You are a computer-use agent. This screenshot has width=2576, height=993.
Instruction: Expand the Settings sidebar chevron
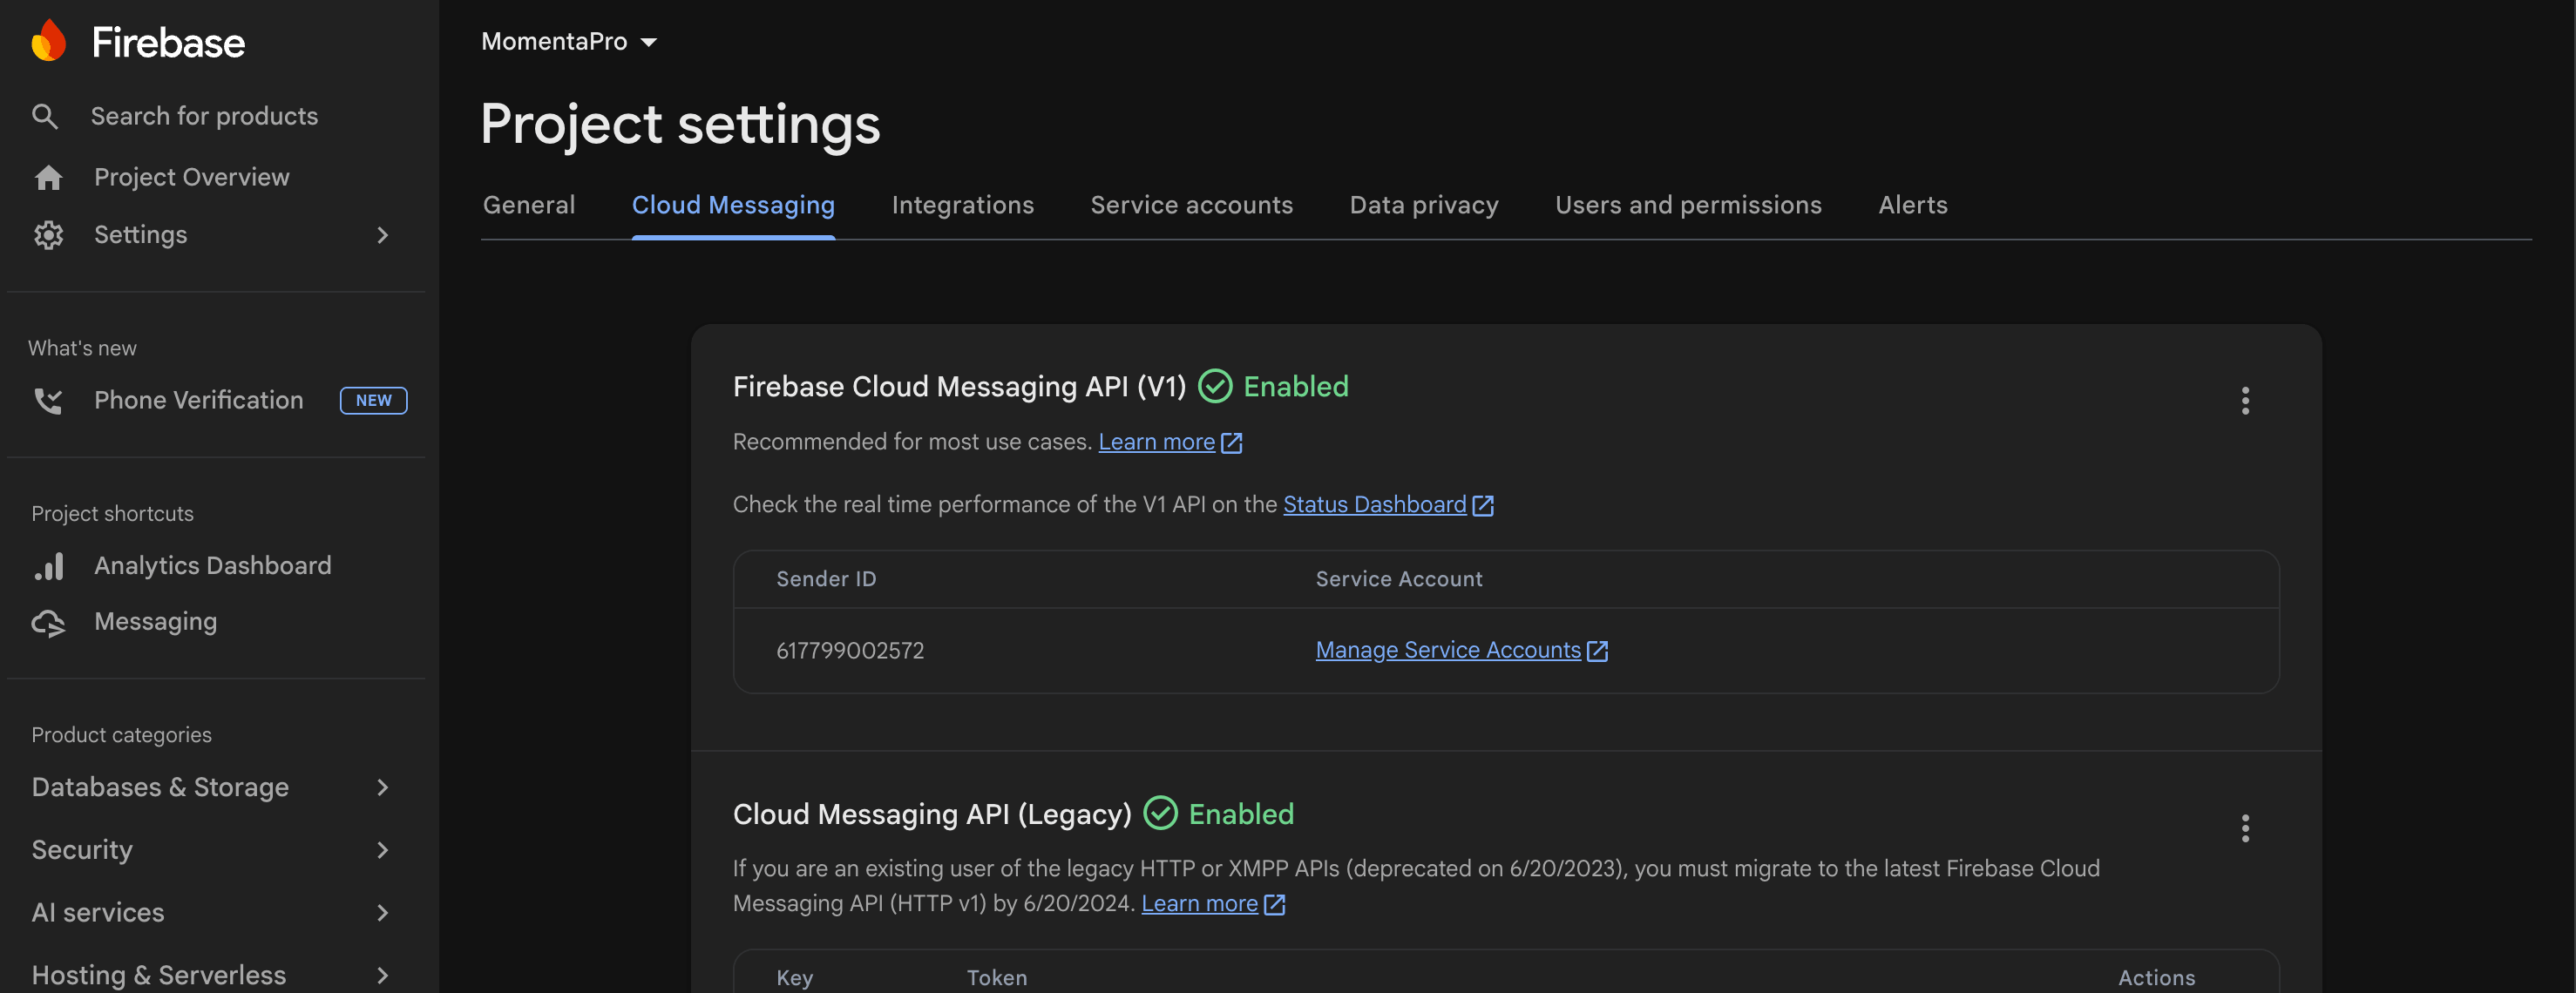(382, 235)
